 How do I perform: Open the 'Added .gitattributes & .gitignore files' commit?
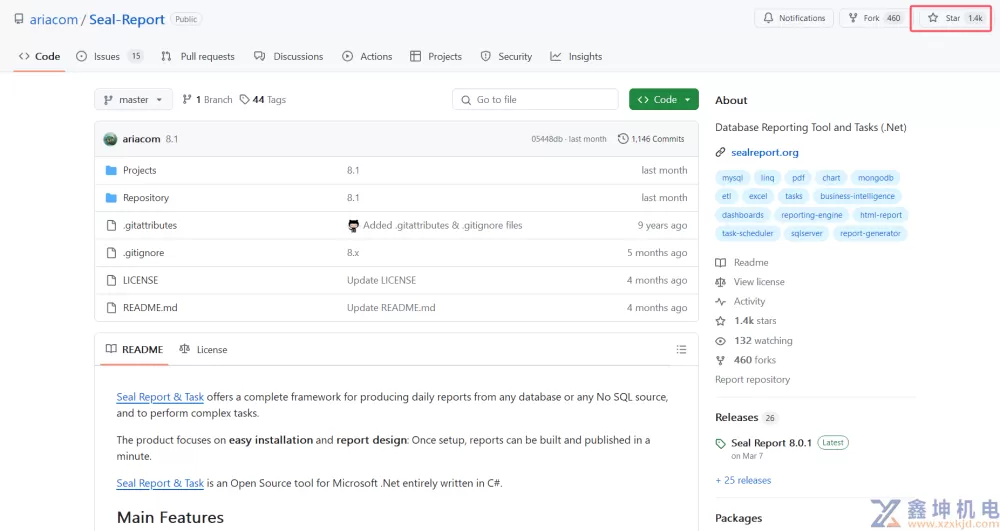point(443,226)
